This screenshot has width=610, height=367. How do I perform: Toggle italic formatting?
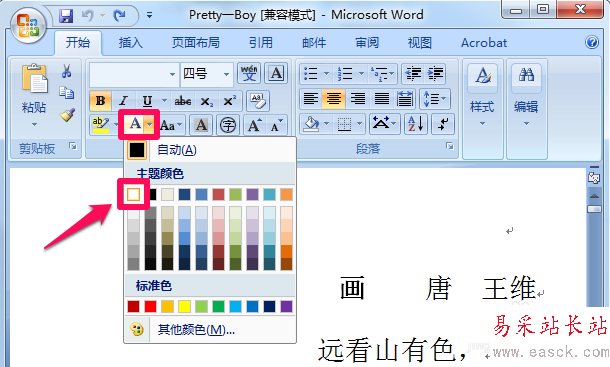[124, 101]
